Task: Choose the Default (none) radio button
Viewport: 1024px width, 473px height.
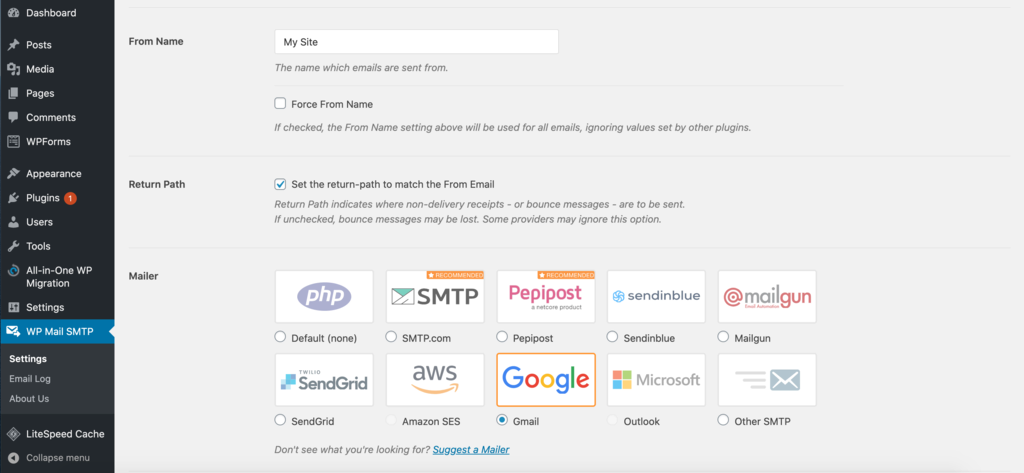Action: [280, 338]
